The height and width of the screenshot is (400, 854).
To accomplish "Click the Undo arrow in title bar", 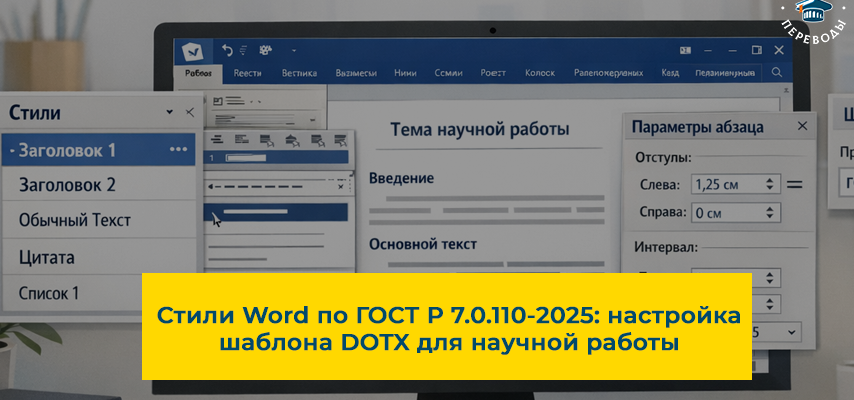I will click(227, 49).
